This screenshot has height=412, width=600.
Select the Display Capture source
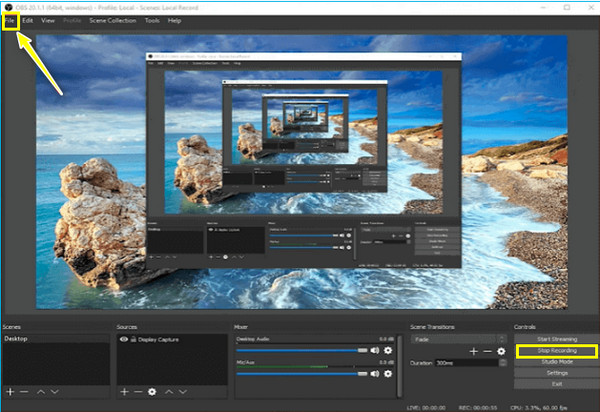click(x=172, y=339)
